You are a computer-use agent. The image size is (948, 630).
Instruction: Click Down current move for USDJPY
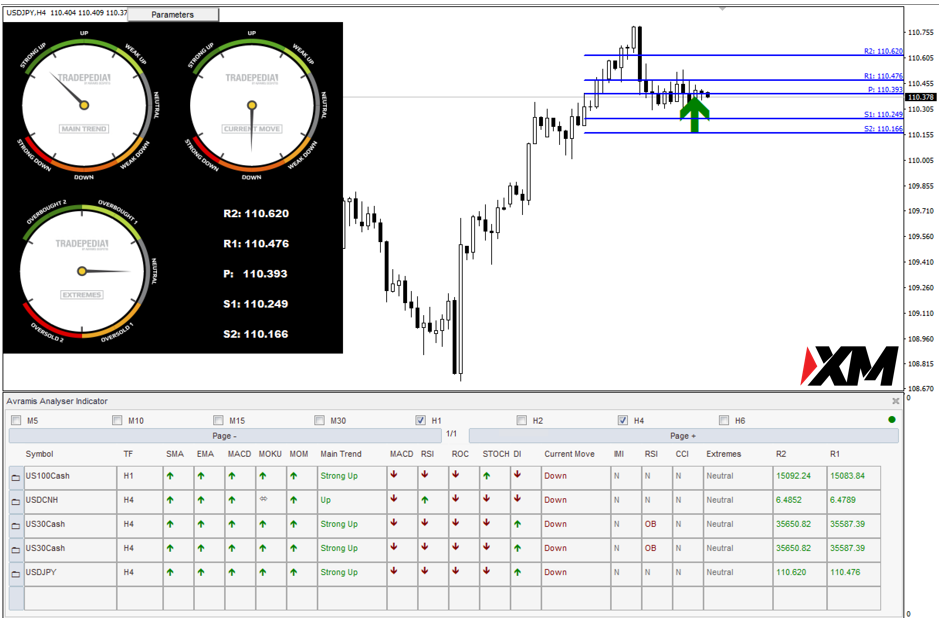pyautogui.click(x=555, y=573)
